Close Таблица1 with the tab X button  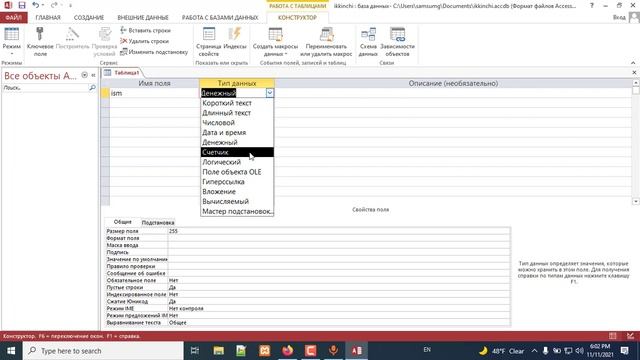point(634,73)
